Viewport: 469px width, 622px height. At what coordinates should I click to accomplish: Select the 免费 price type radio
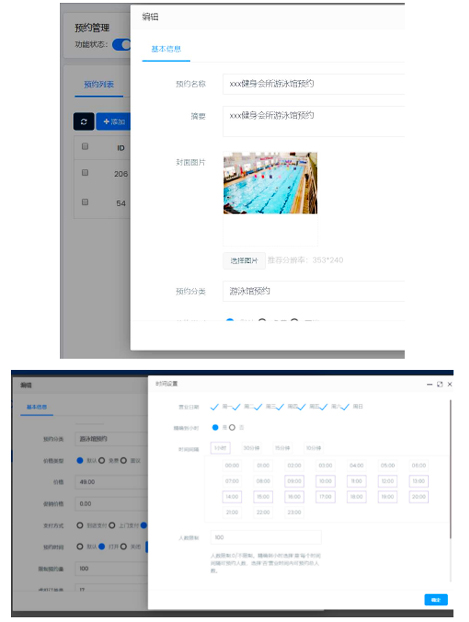tap(102, 460)
